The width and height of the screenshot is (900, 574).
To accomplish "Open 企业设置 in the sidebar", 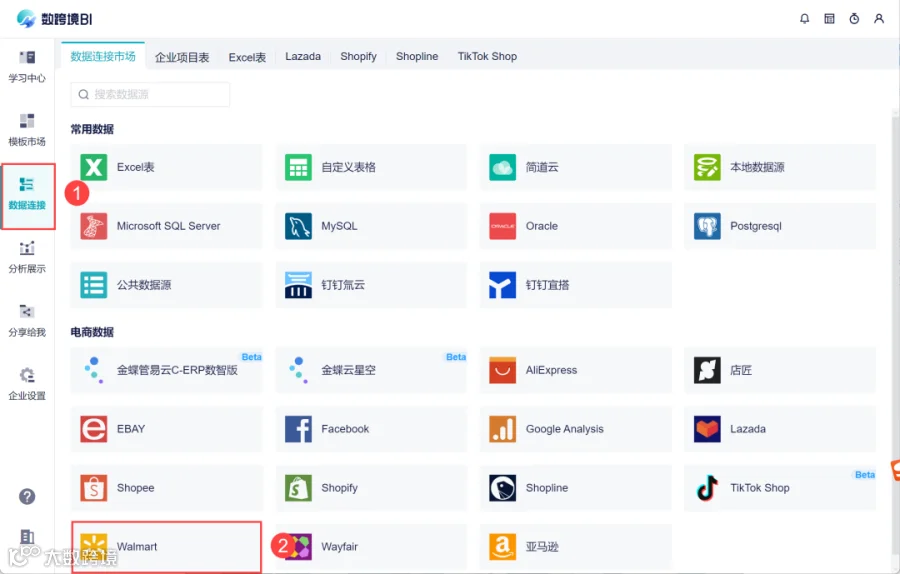I will pos(27,384).
